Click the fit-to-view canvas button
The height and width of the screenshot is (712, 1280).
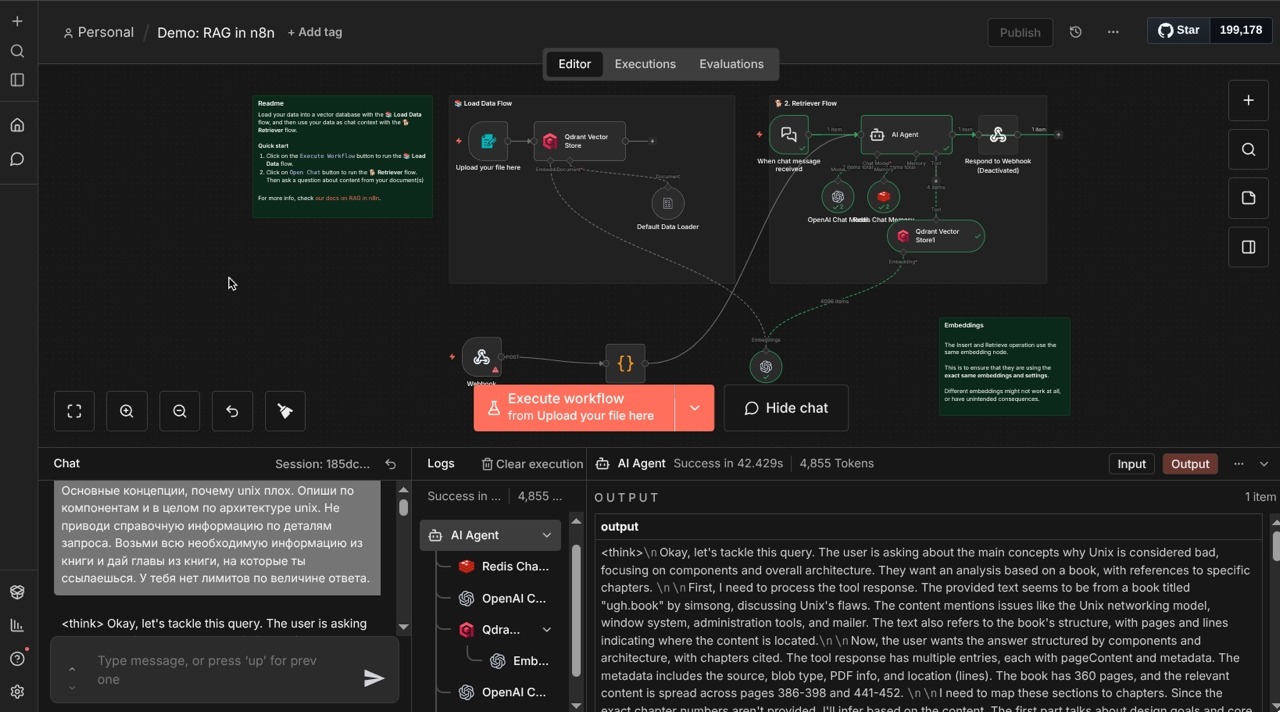[x=74, y=411]
